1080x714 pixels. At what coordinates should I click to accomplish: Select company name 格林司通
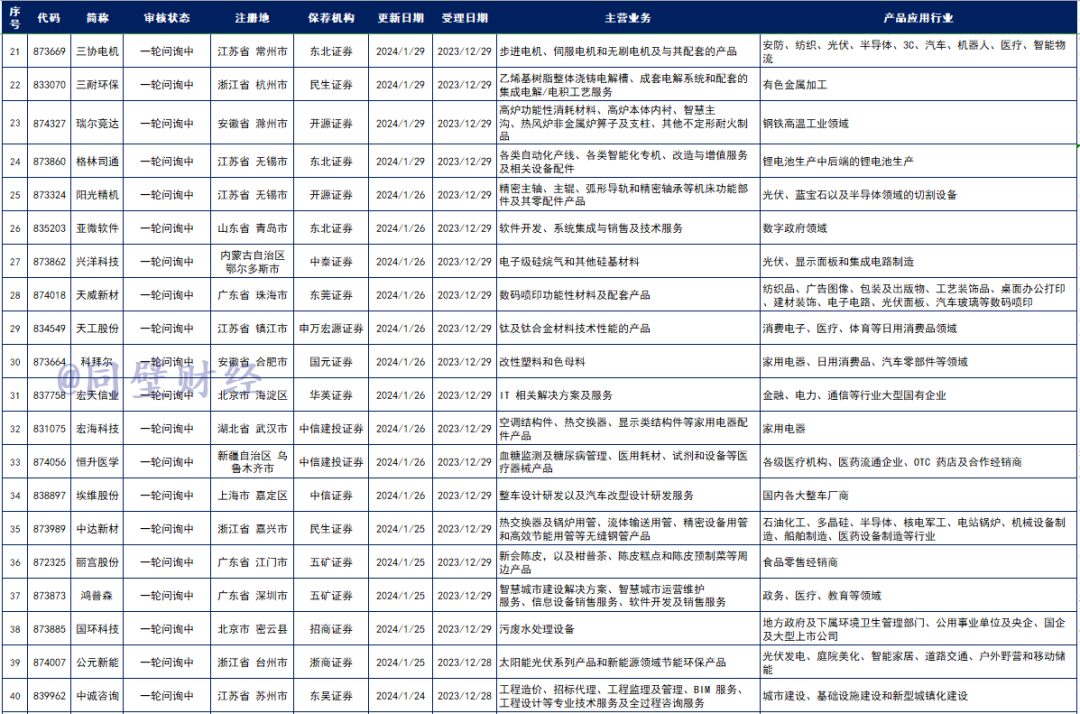point(97,162)
